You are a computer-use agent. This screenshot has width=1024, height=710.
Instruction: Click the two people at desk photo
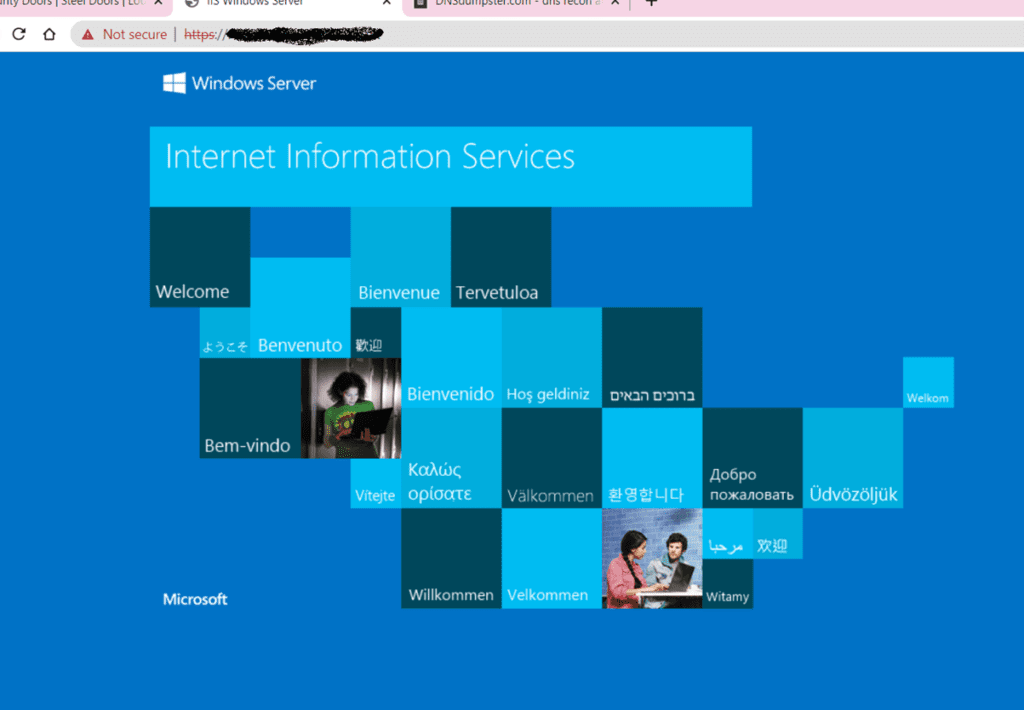pyautogui.click(x=652, y=558)
